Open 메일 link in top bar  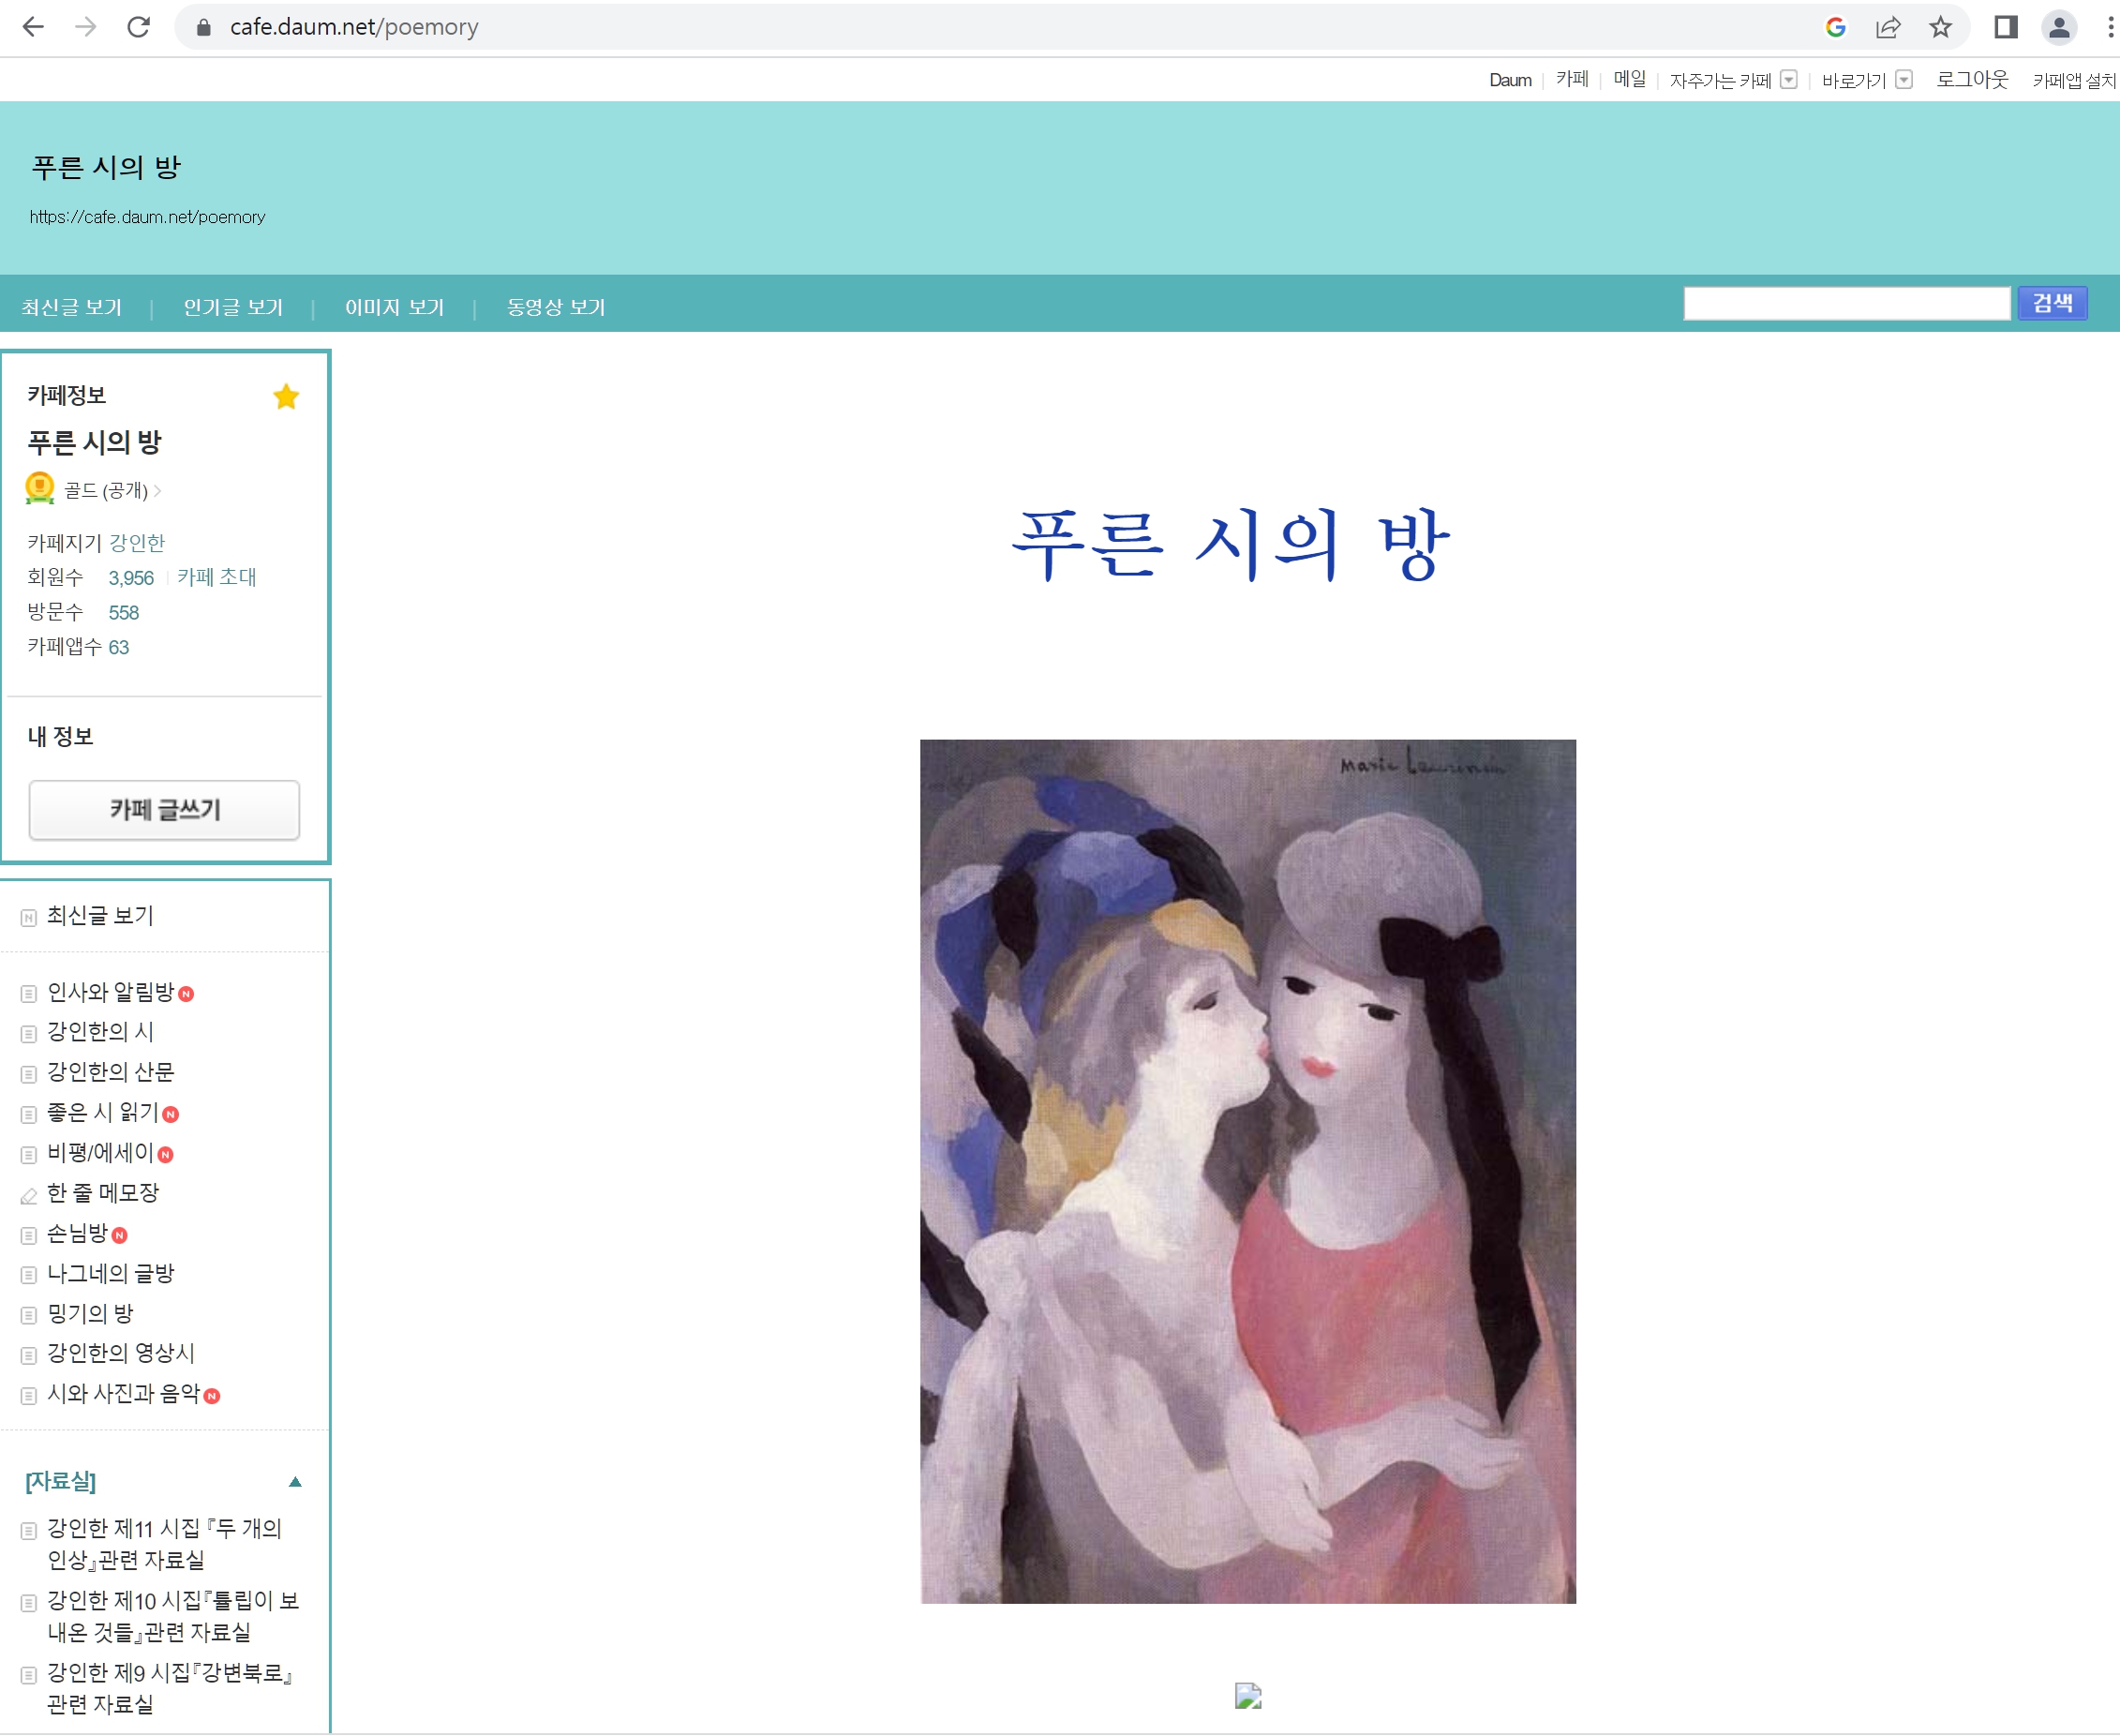1629,79
